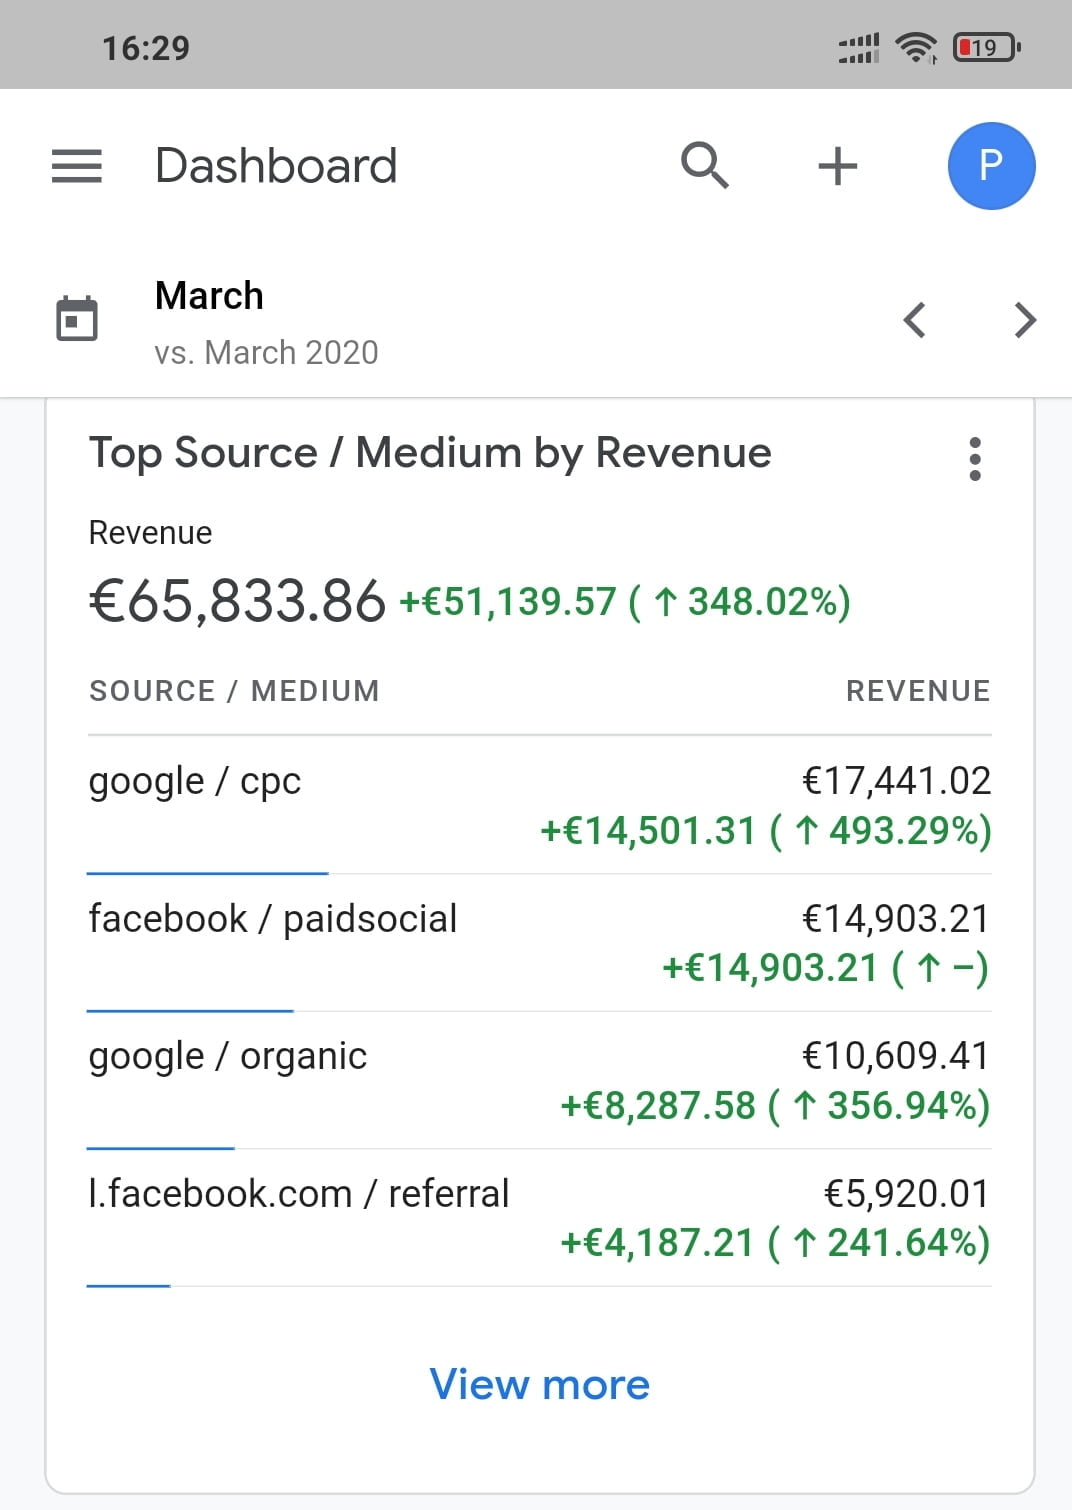Tap the battery indicator in status bar

(986, 47)
